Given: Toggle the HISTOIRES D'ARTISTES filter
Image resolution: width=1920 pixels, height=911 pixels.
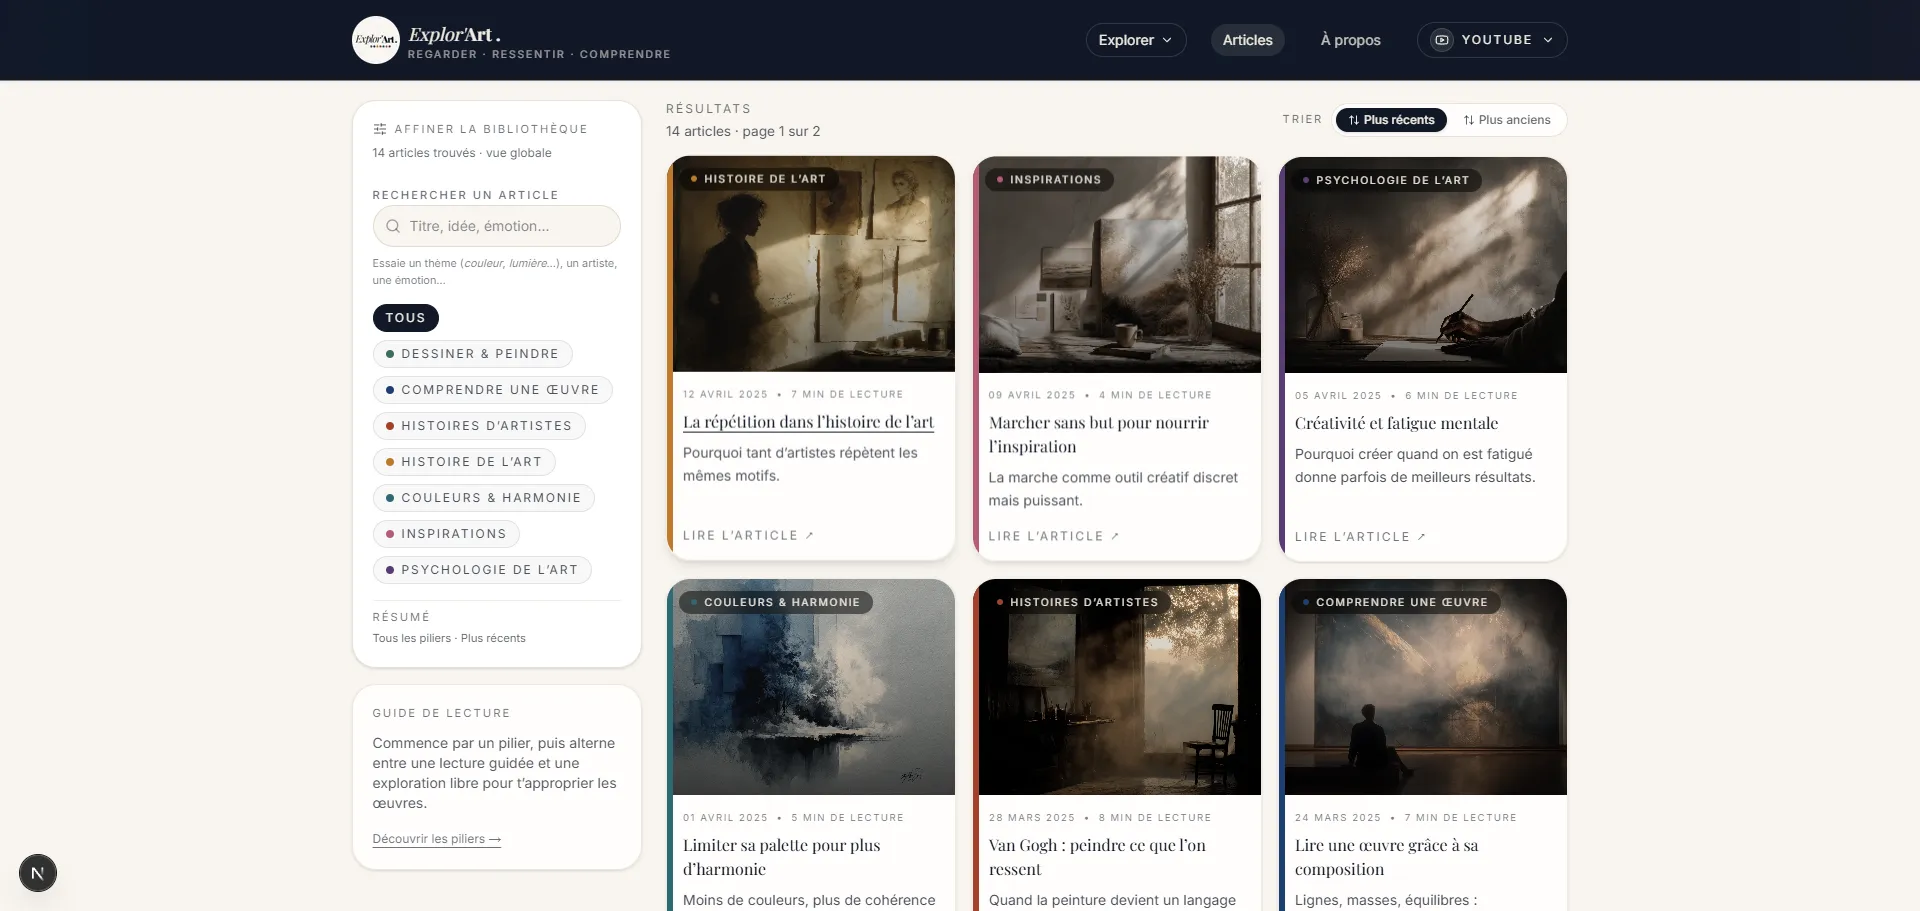Looking at the screenshot, I should 479,425.
